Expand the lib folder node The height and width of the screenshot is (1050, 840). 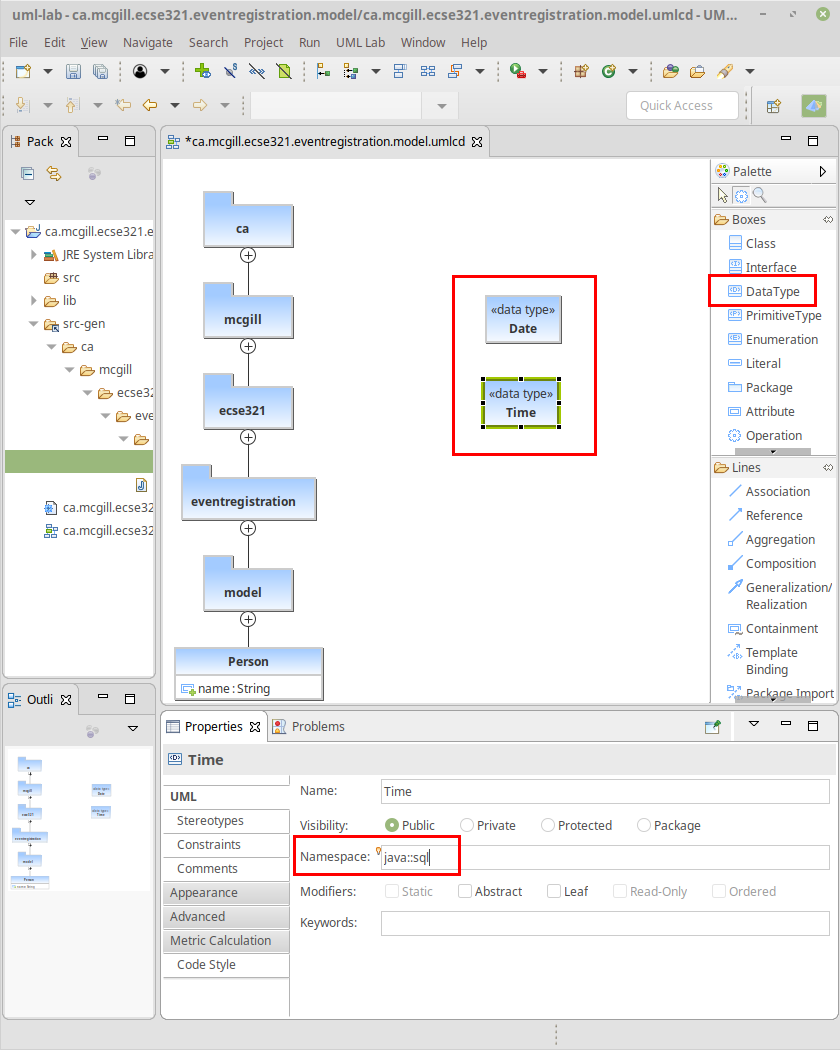click(x=33, y=301)
